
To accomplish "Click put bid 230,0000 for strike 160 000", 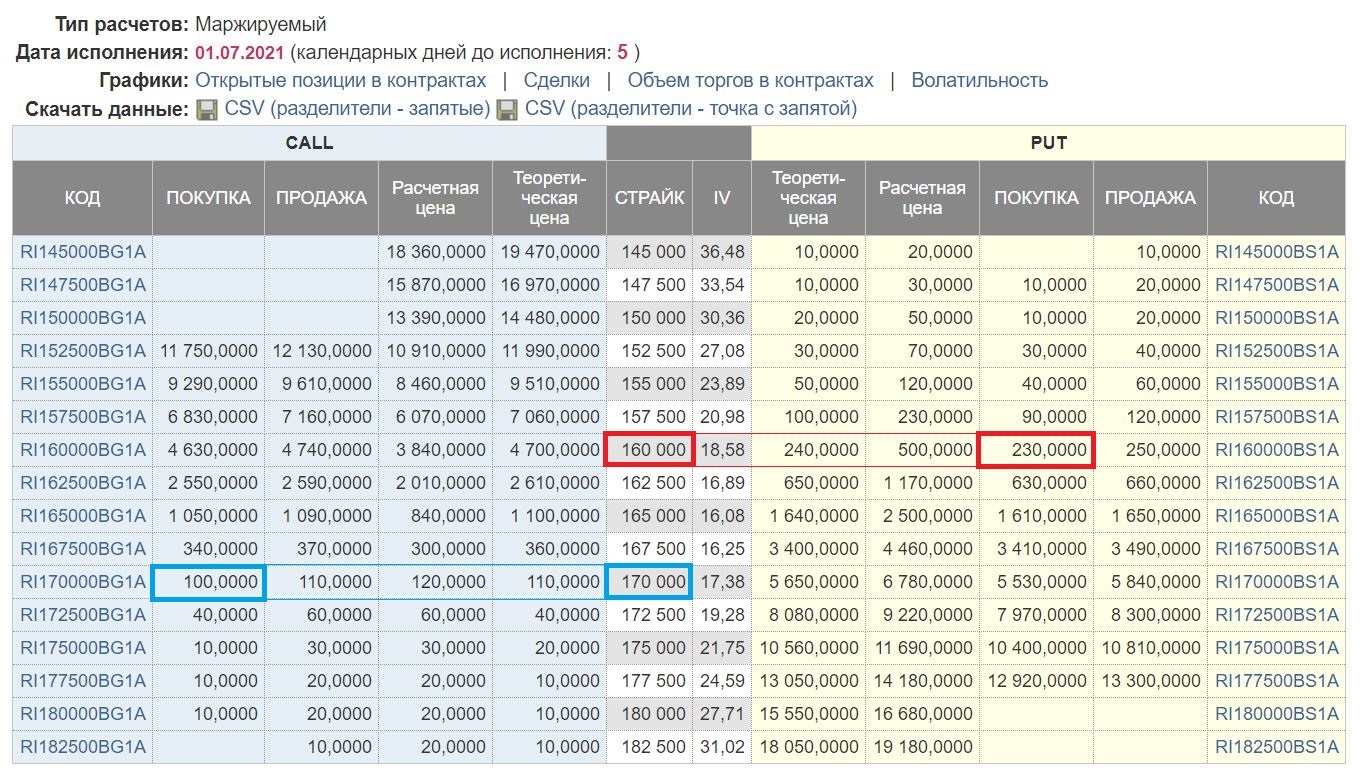I will pos(1037,450).
